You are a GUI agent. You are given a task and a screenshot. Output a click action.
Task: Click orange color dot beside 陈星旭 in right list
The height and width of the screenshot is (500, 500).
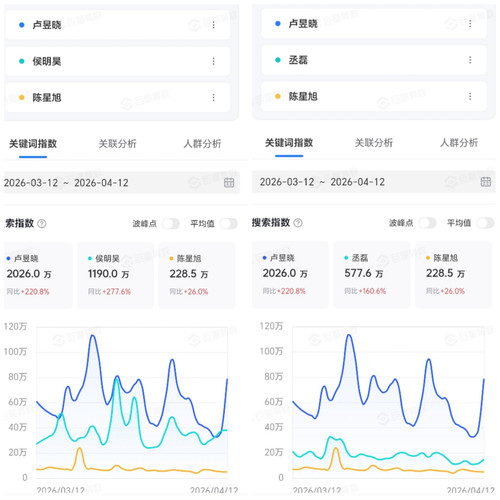pyautogui.click(x=278, y=96)
